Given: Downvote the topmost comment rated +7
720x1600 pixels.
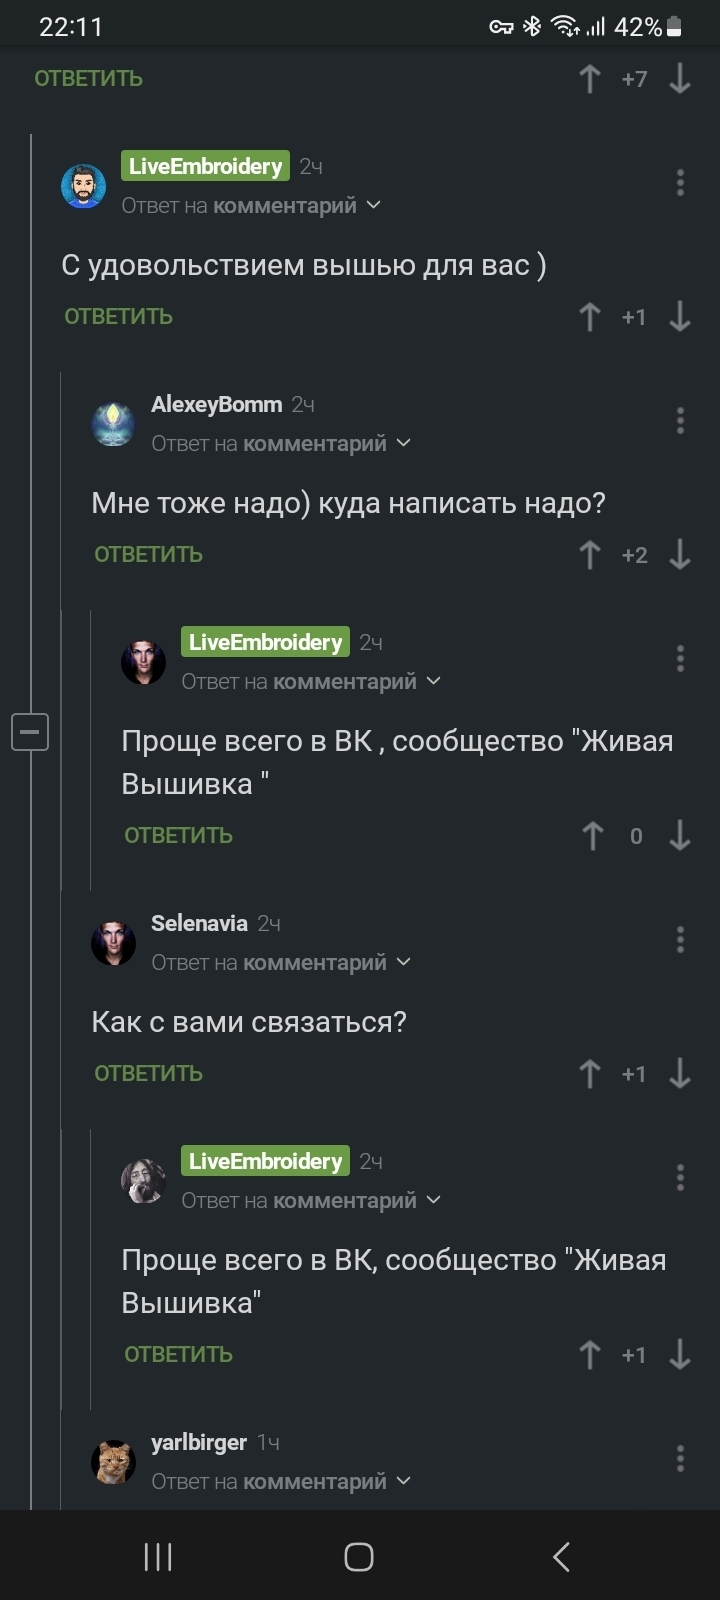Looking at the screenshot, I should (680, 79).
